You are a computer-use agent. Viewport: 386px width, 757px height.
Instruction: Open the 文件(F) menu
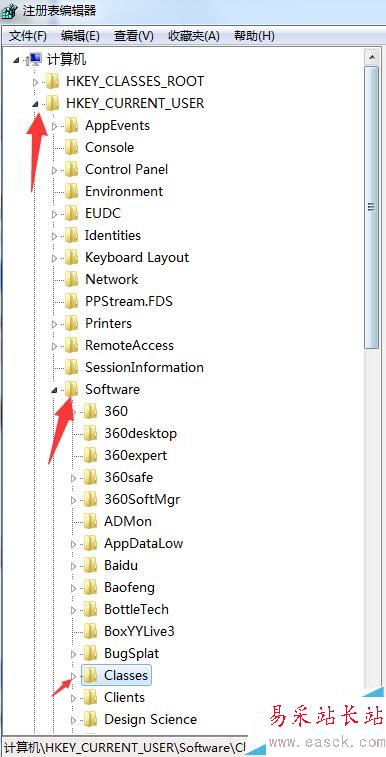[29, 36]
